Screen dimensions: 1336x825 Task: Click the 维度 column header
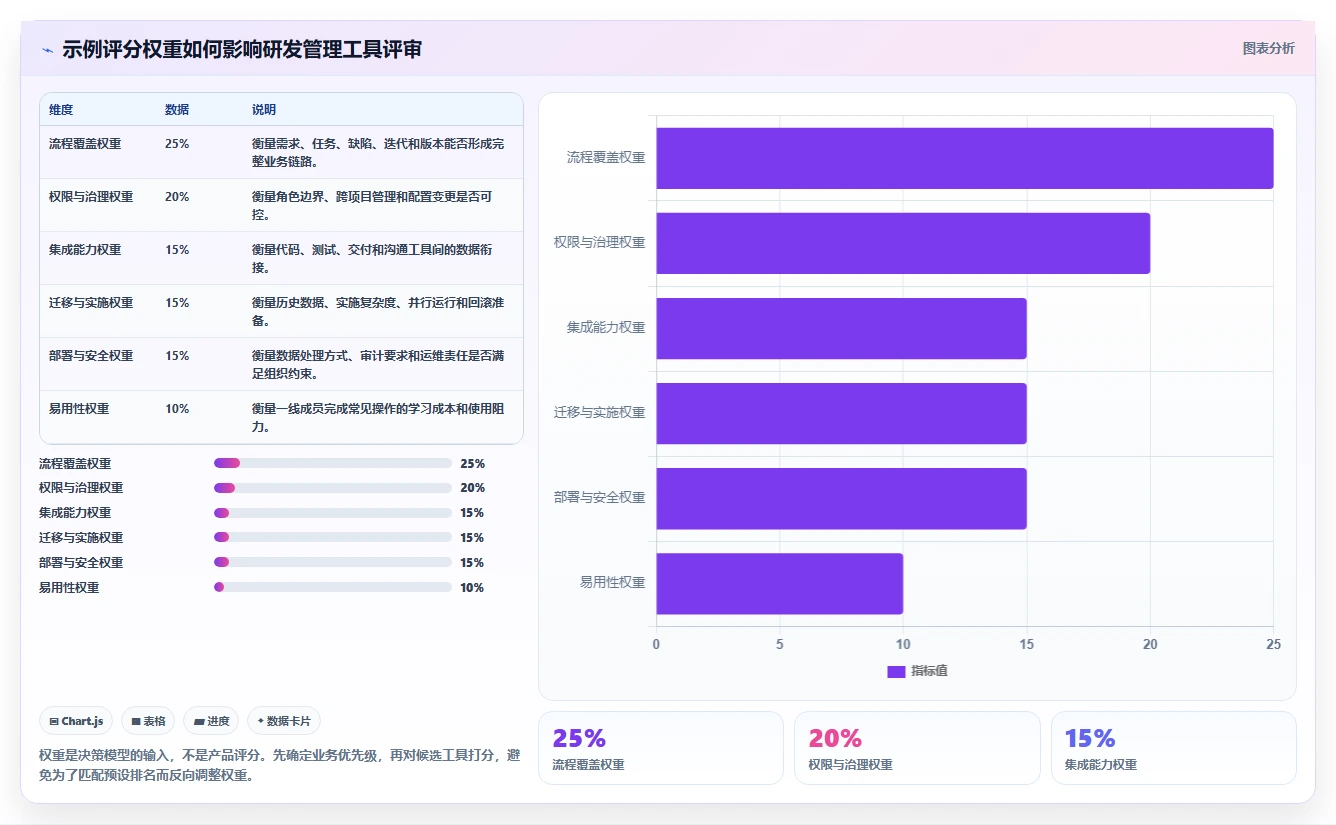point(61,110)
